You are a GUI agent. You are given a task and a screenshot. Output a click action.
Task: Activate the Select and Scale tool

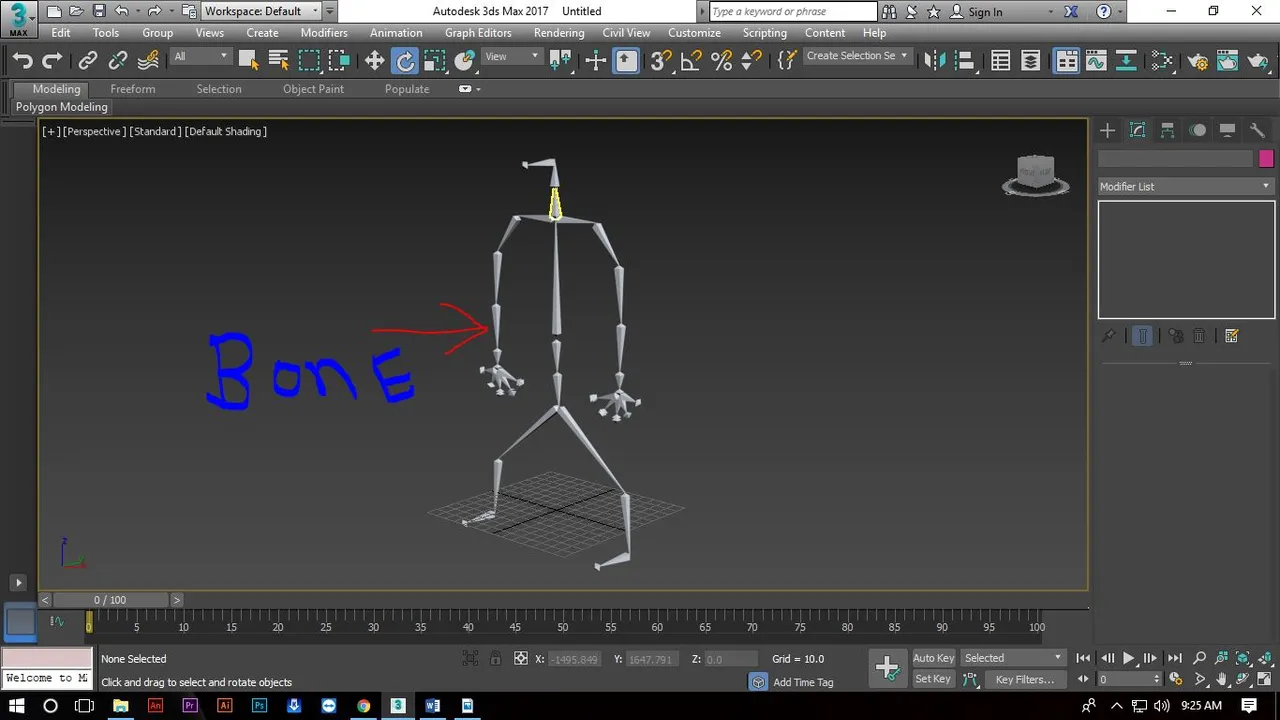(x=435, y=61)
